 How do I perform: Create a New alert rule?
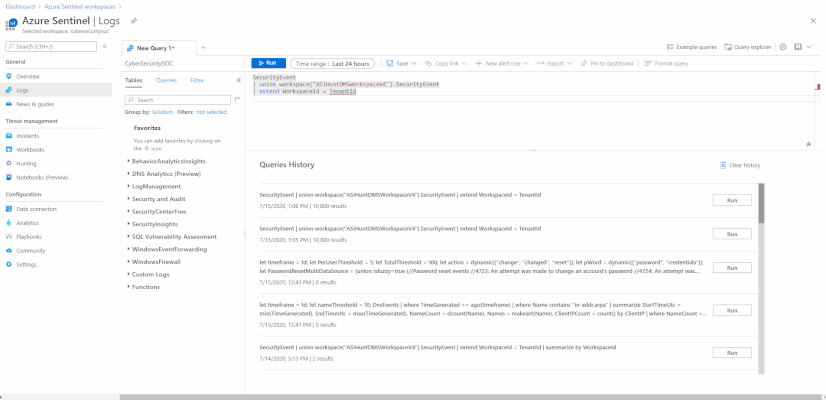pos(502,63)
